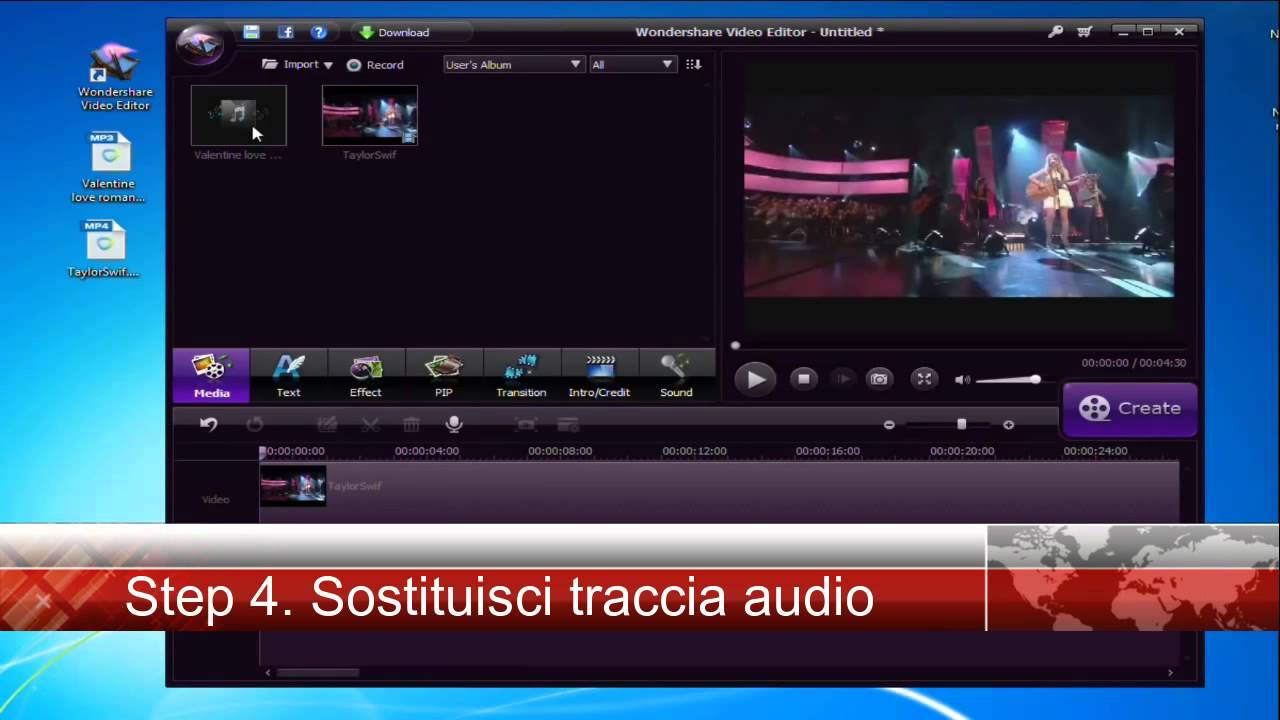Click the Create button
Image resolution: width=1280 pixels, height=720 pixels.
[1129, 408]
